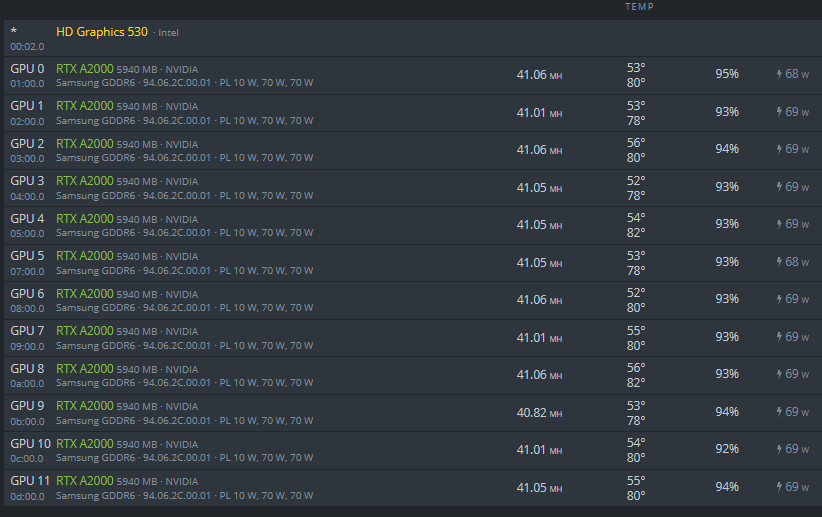Select the GPU 8 row label
The height and width of the screenshot is (517, 822).
(27, 369)
